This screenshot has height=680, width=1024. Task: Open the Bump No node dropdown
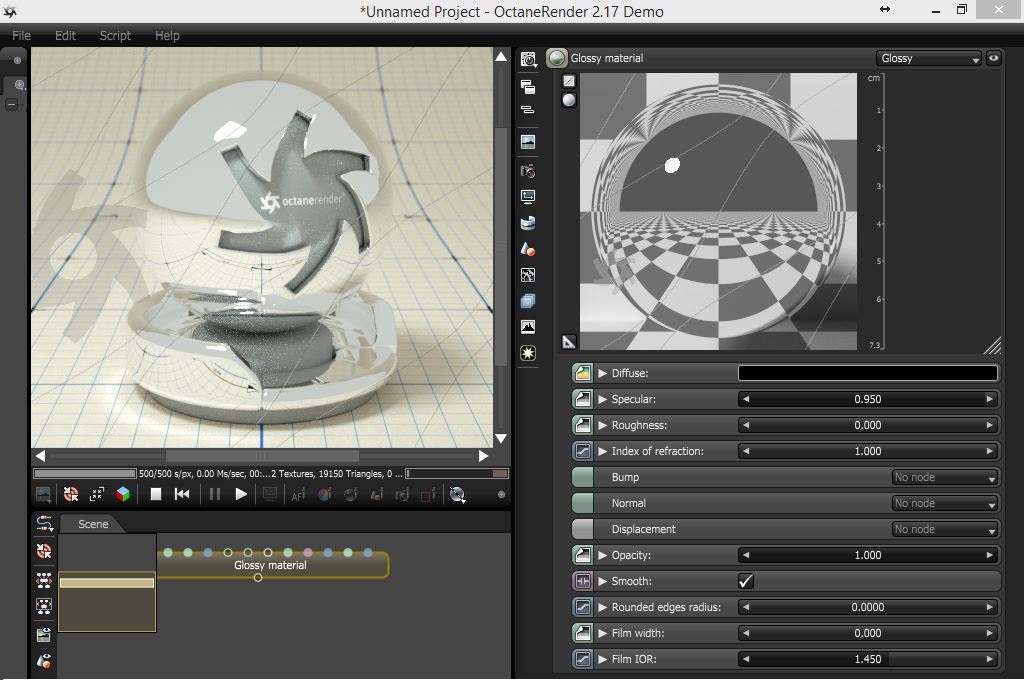[944, 478]
